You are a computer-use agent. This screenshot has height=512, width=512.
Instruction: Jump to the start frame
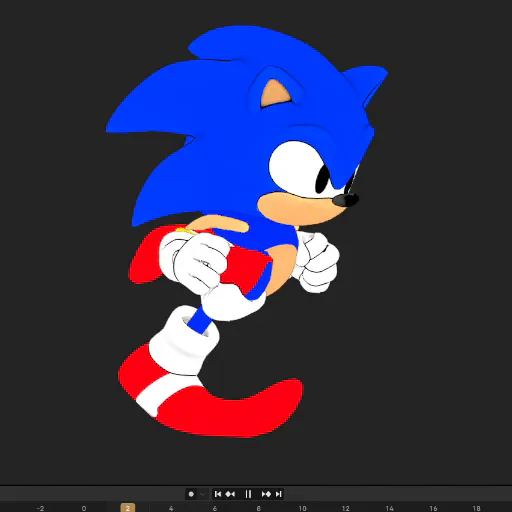218,494
